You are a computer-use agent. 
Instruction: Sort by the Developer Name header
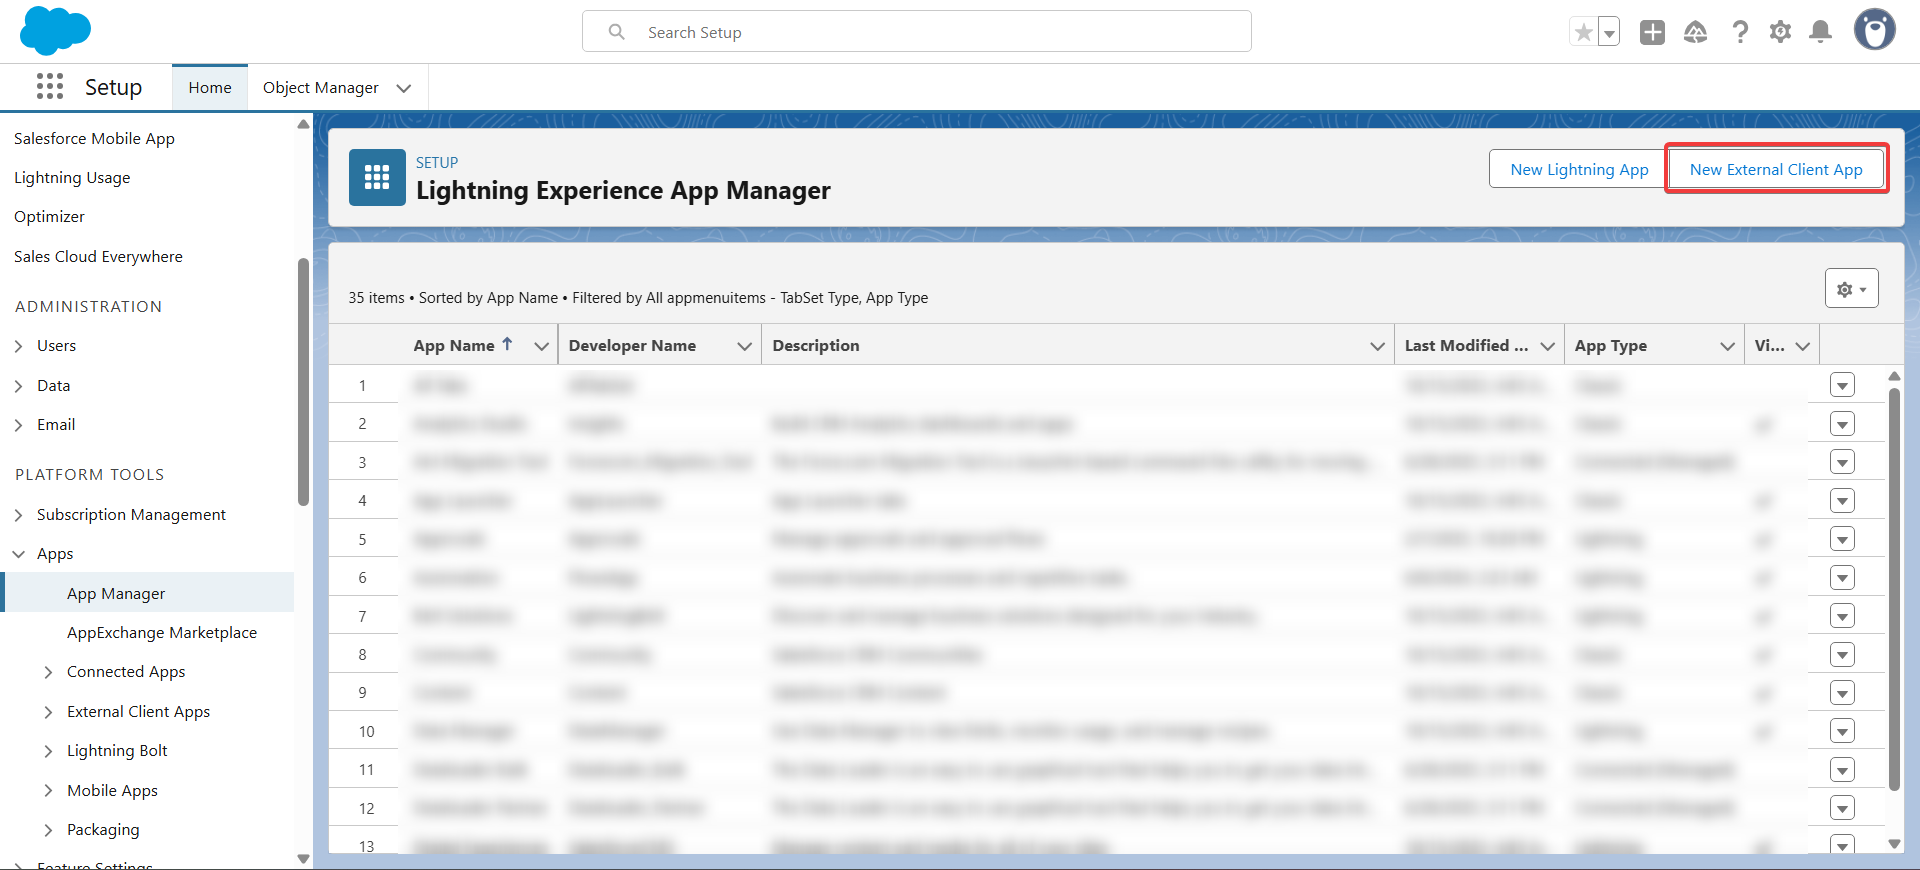(632, 345)
